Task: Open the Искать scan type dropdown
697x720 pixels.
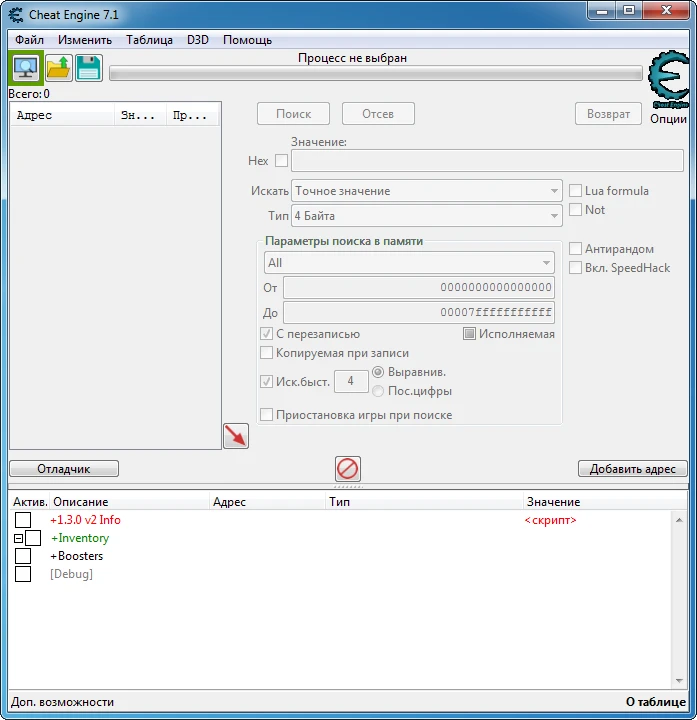Action: point(427,191)
